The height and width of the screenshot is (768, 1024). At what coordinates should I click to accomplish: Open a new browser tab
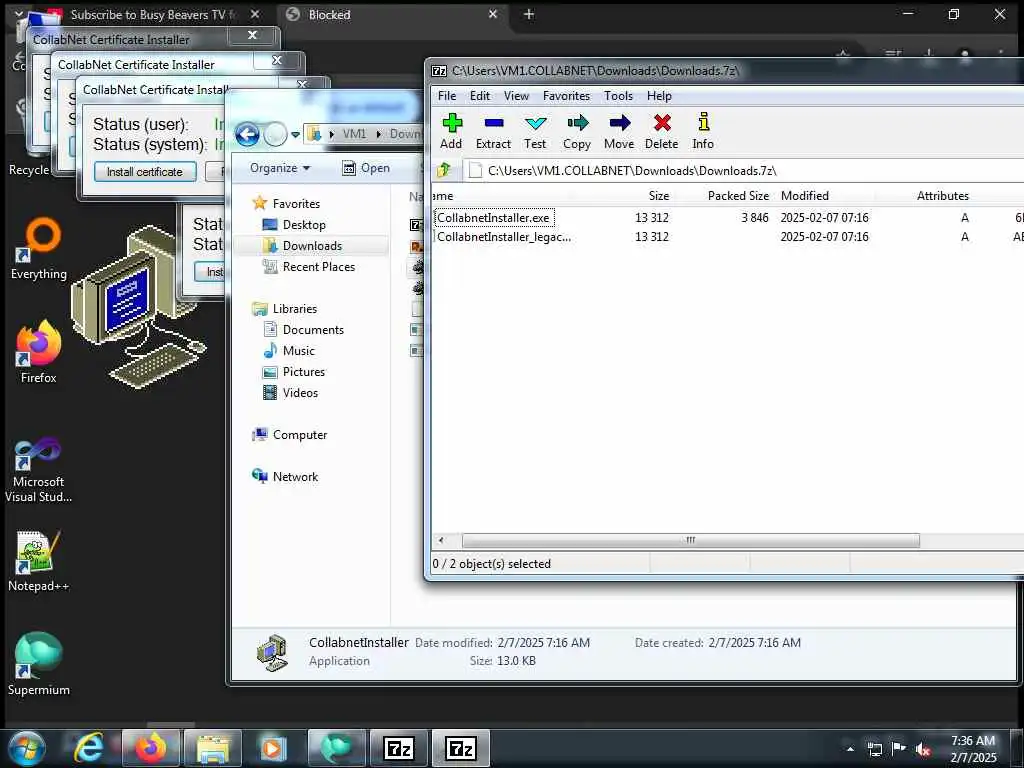pos(529,14)
